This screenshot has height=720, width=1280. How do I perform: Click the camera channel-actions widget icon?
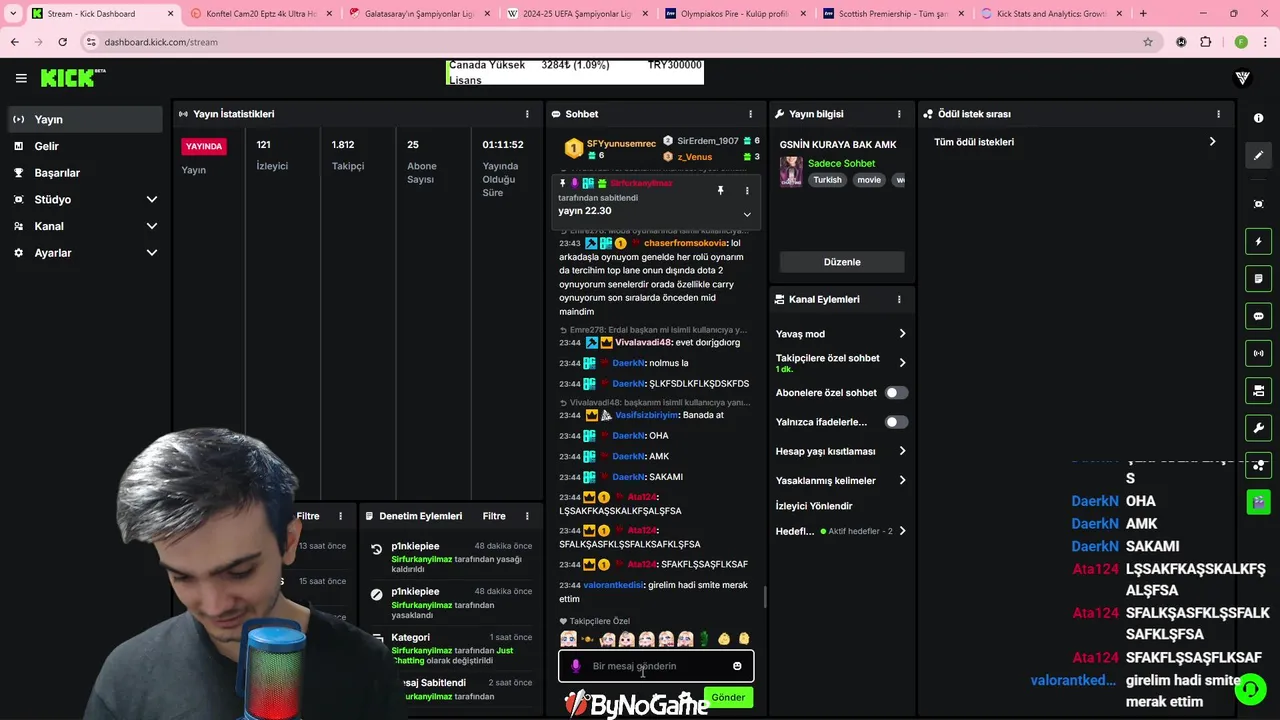pyautogui.click(x=1258, y=390)
